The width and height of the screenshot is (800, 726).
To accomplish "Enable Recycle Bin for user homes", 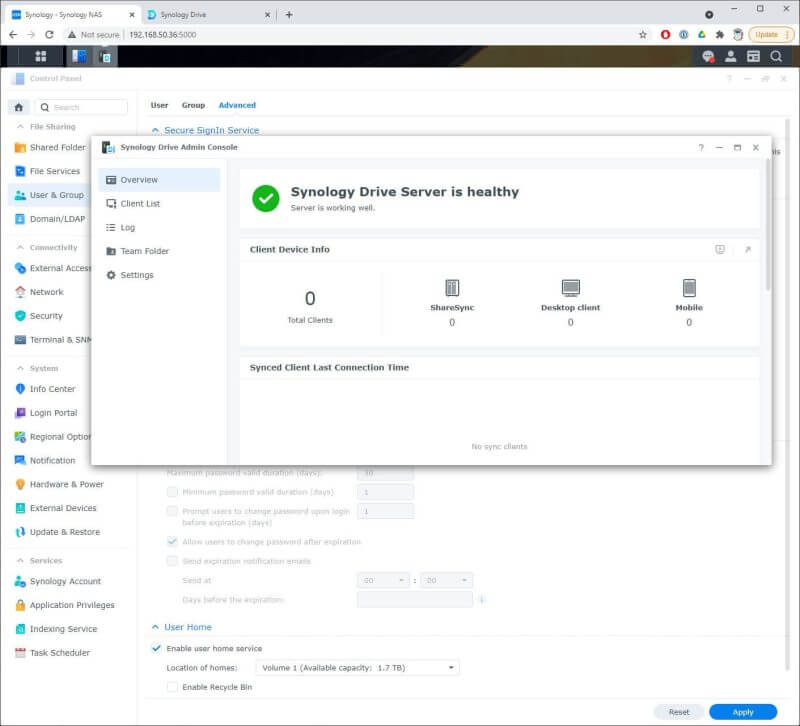I will point(175,687).
